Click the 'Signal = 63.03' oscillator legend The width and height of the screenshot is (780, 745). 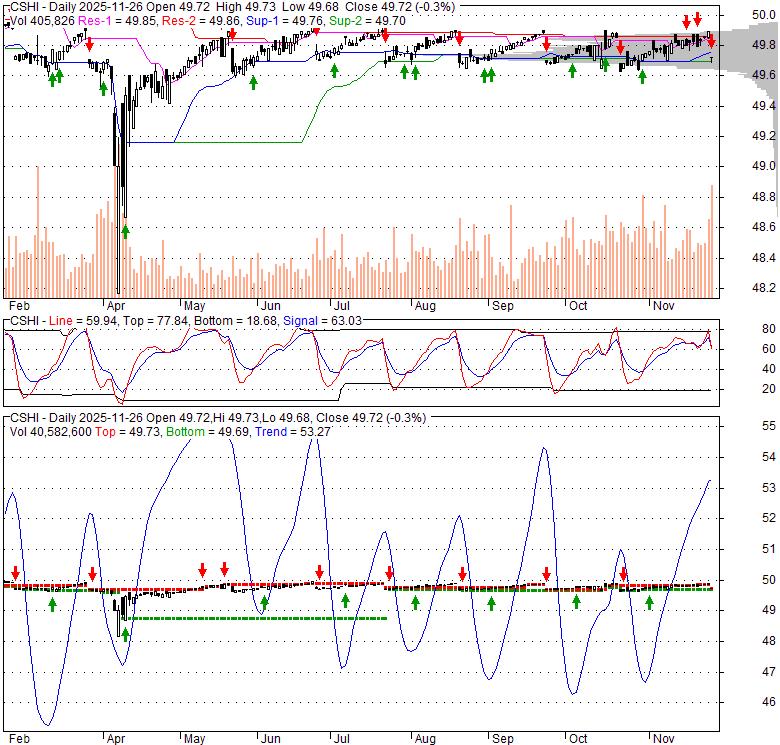point(322,321)
